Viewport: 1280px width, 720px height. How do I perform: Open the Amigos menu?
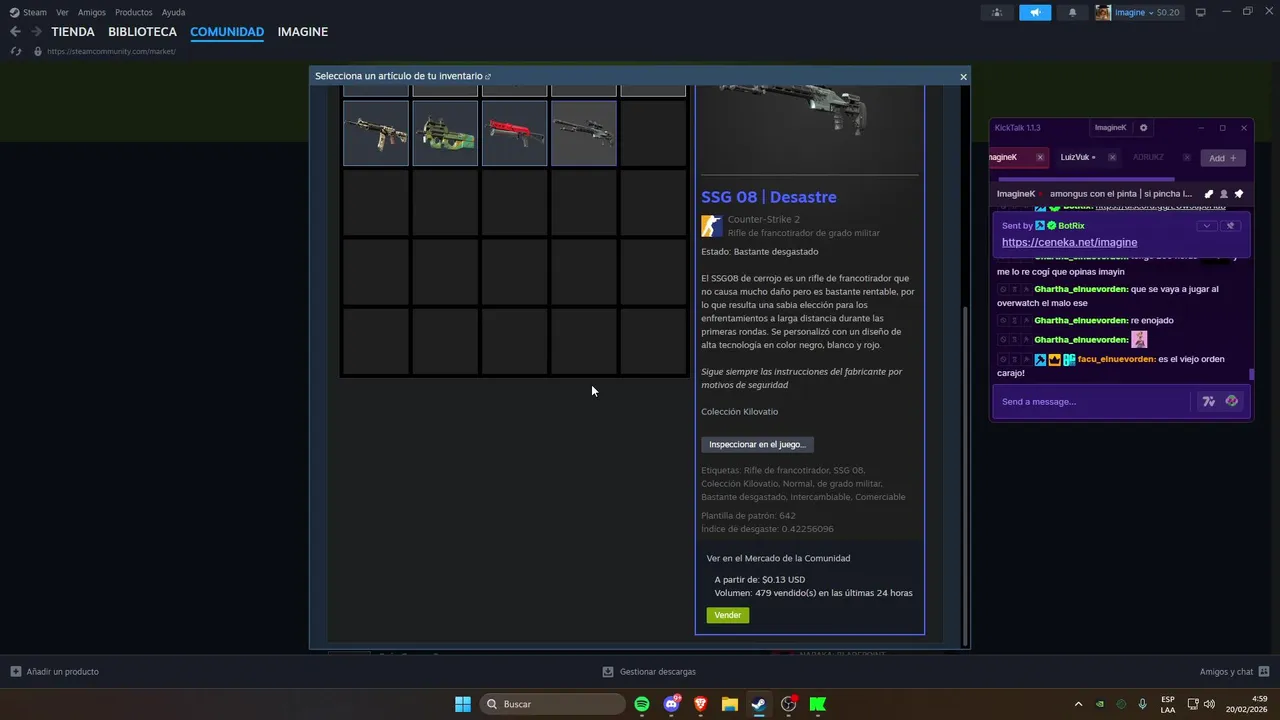92,12
